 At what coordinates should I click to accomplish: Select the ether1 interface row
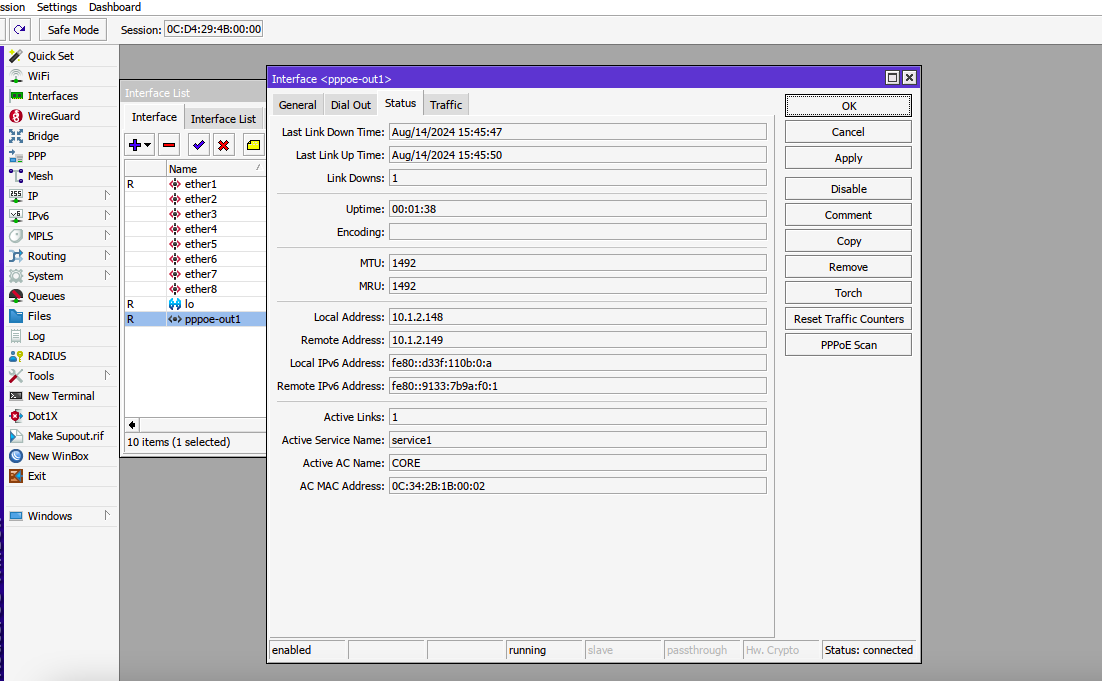(x=195, y=184)
